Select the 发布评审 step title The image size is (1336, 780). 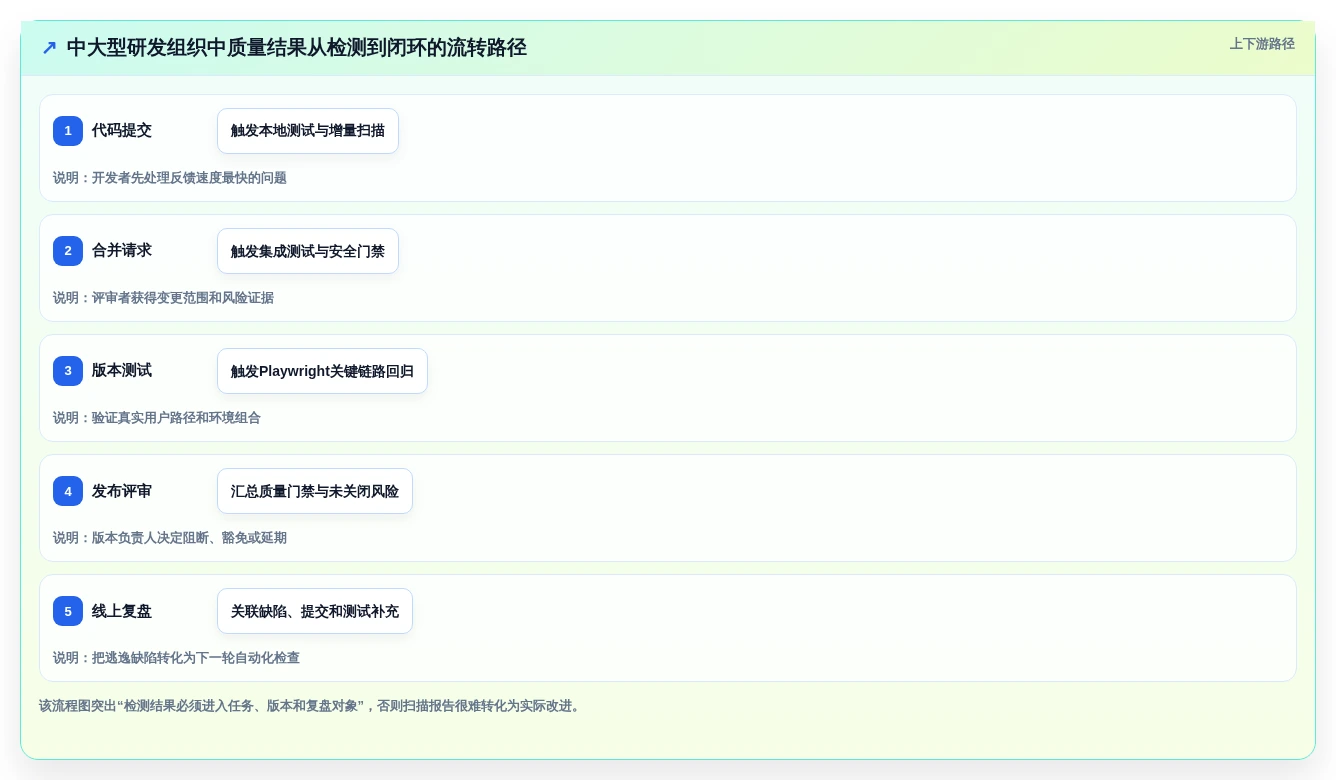(122, 491)
